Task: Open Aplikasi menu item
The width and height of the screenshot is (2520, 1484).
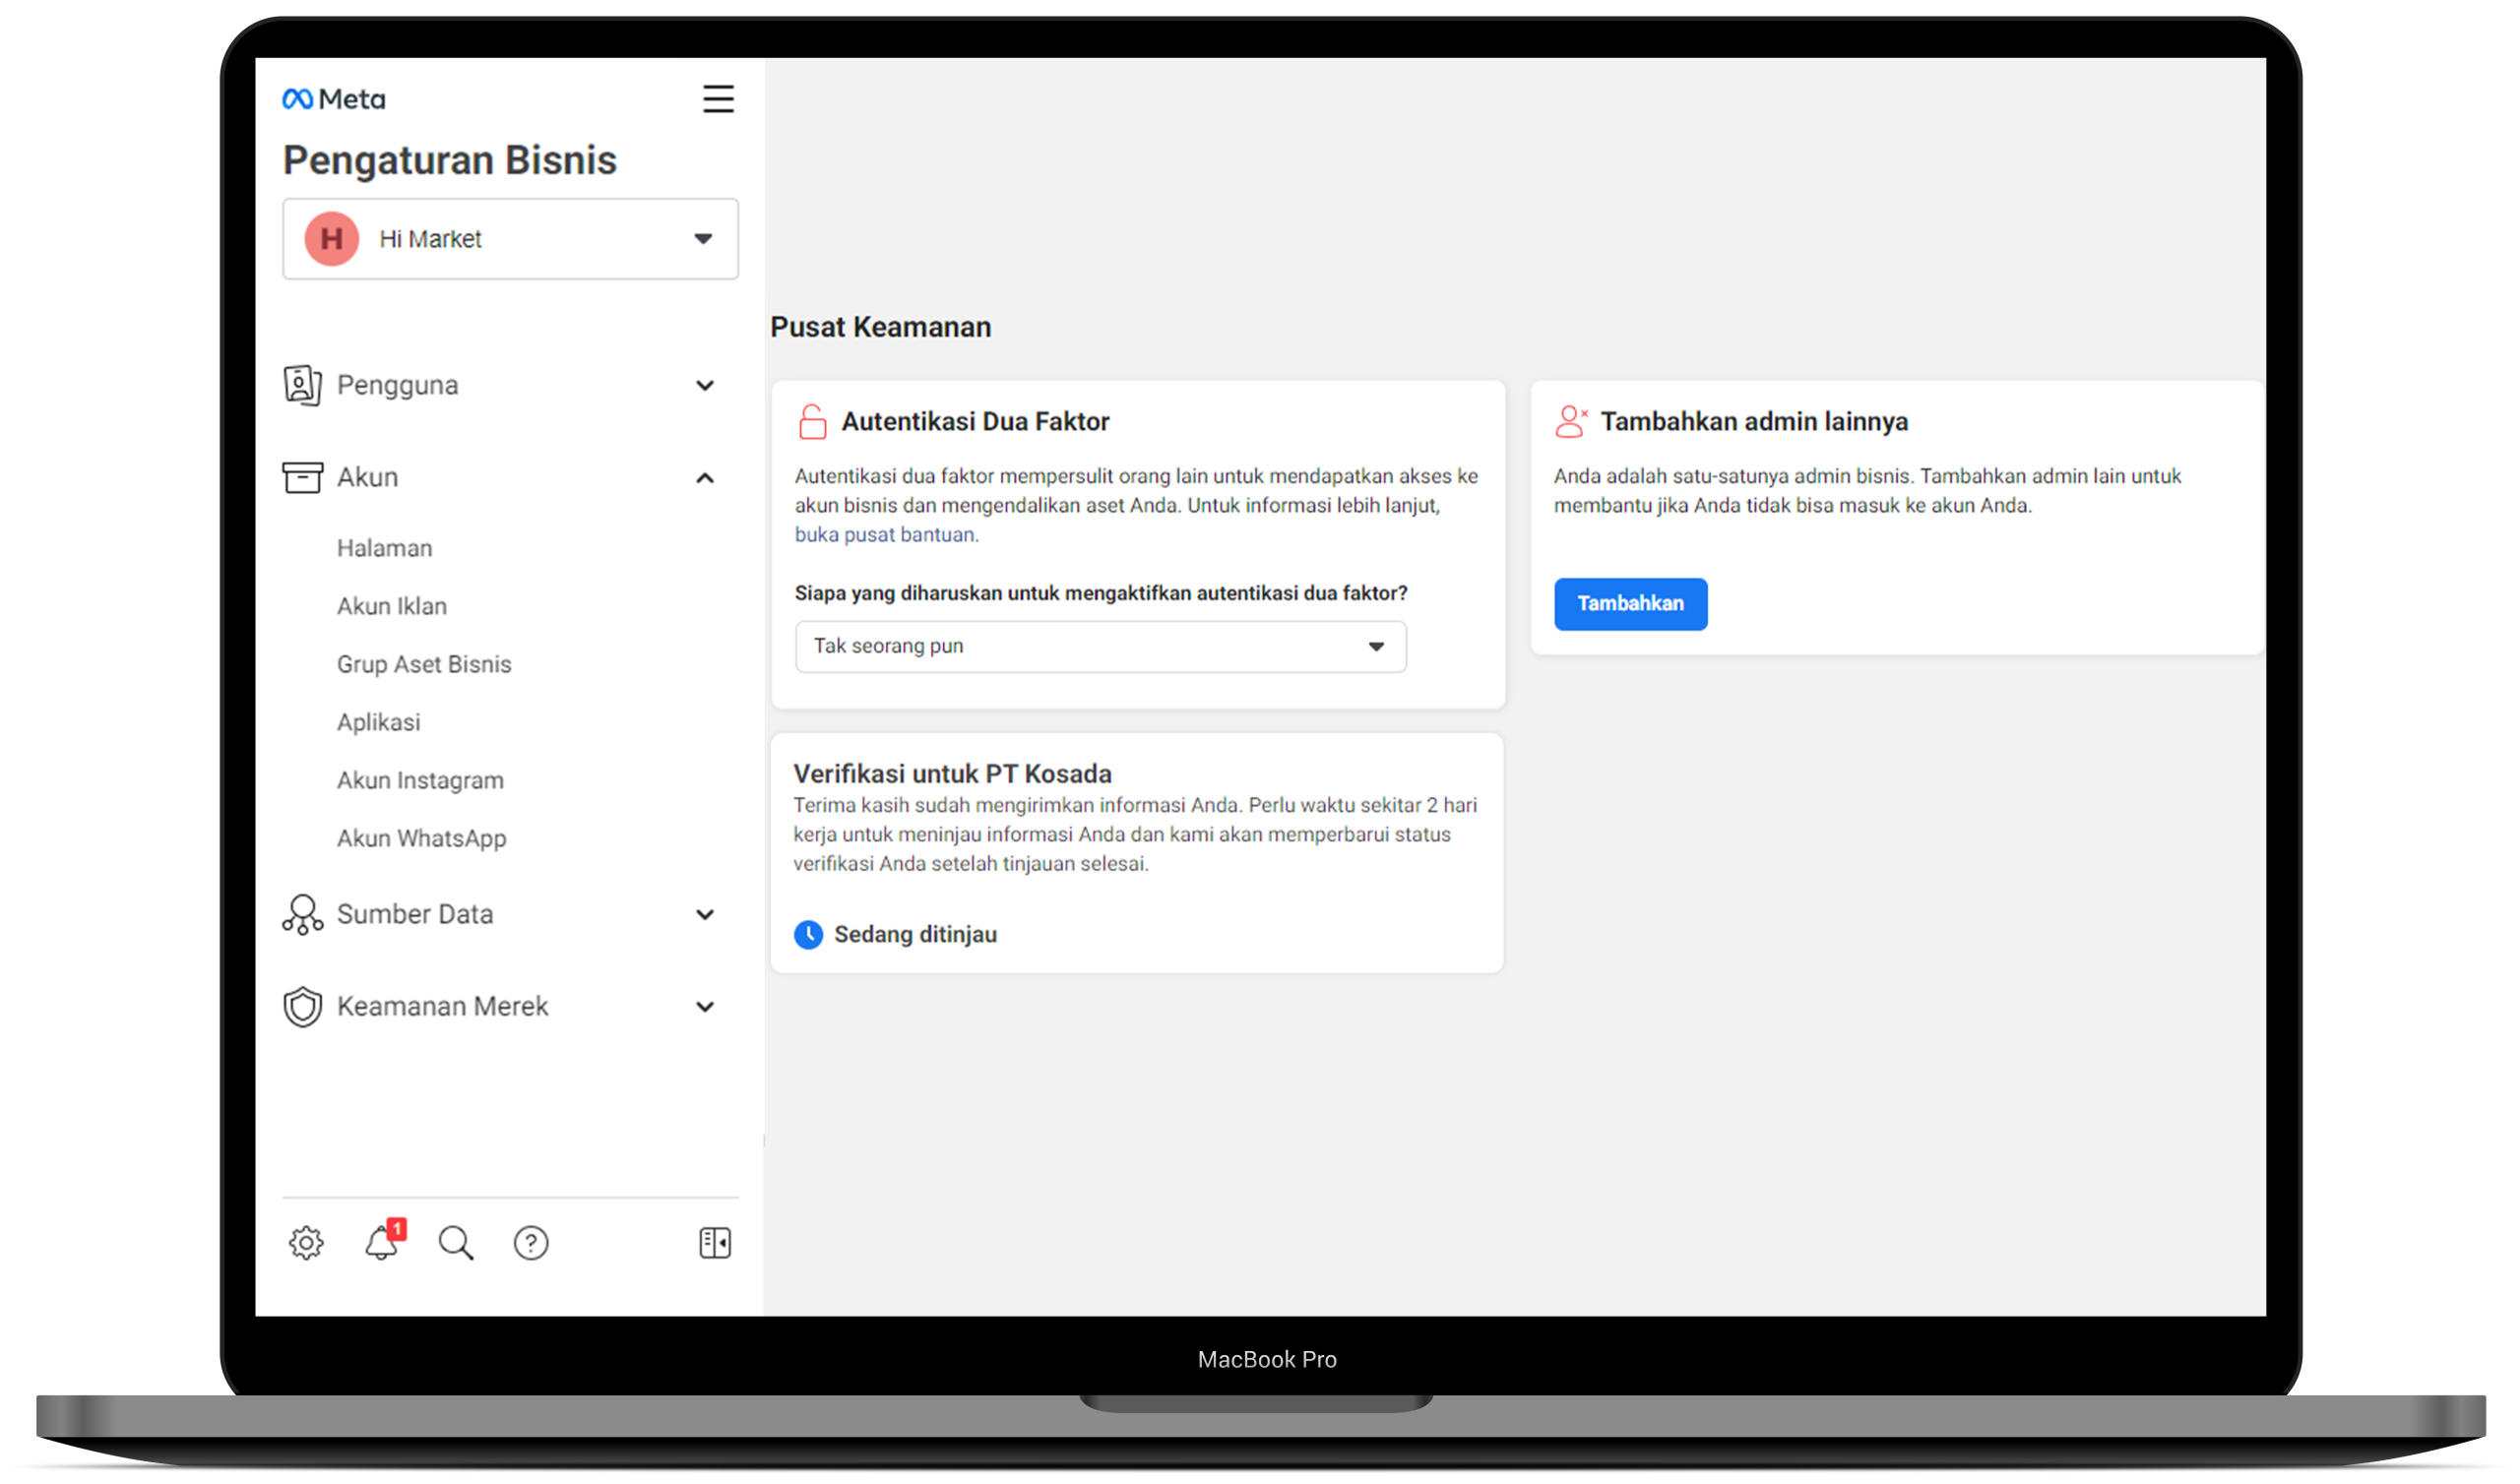Action: point(378,722)
